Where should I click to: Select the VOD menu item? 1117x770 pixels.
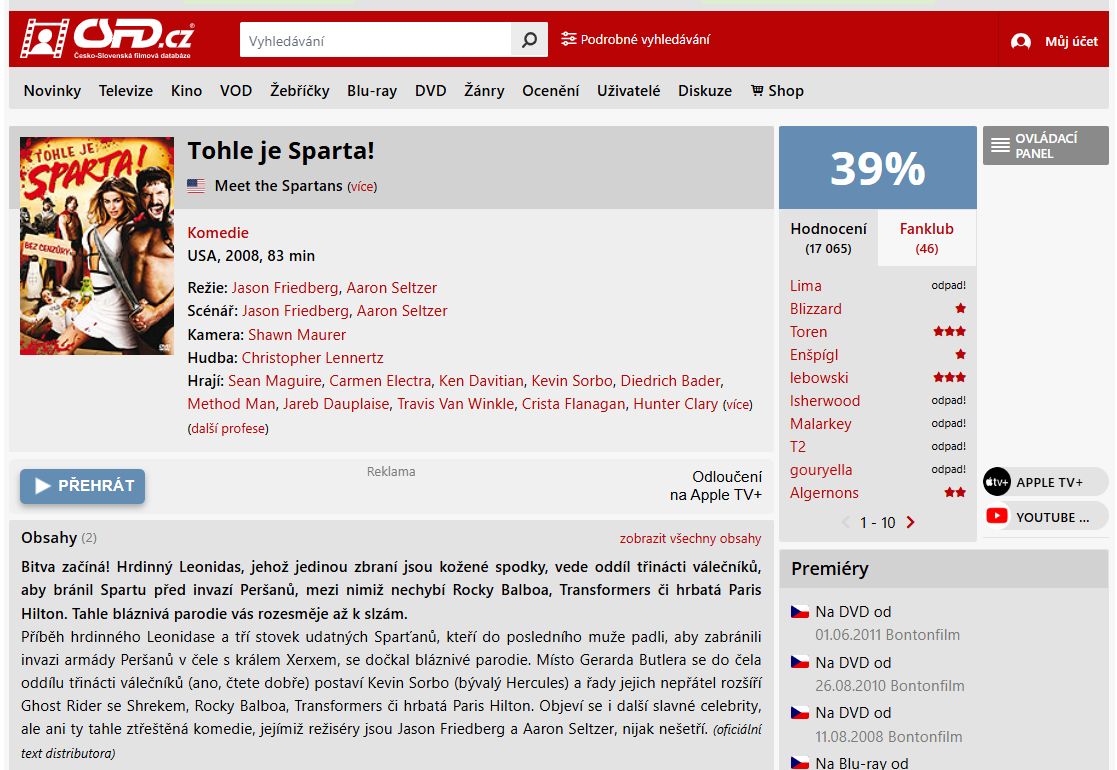pyautogui.click(x=236, y=90)
